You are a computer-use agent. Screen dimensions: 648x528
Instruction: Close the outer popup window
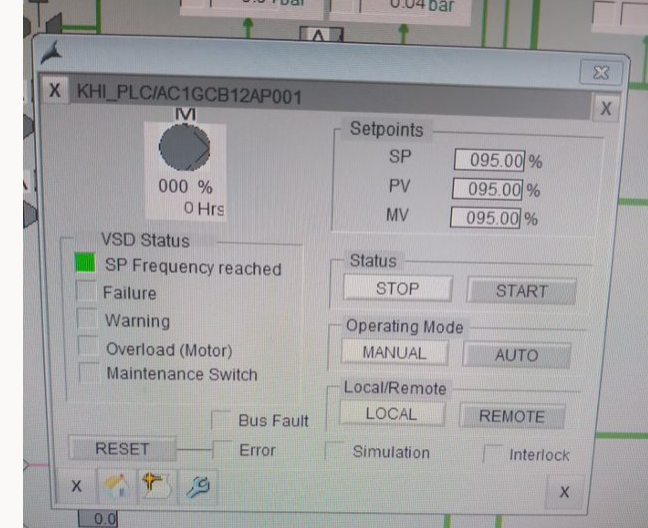601,73
